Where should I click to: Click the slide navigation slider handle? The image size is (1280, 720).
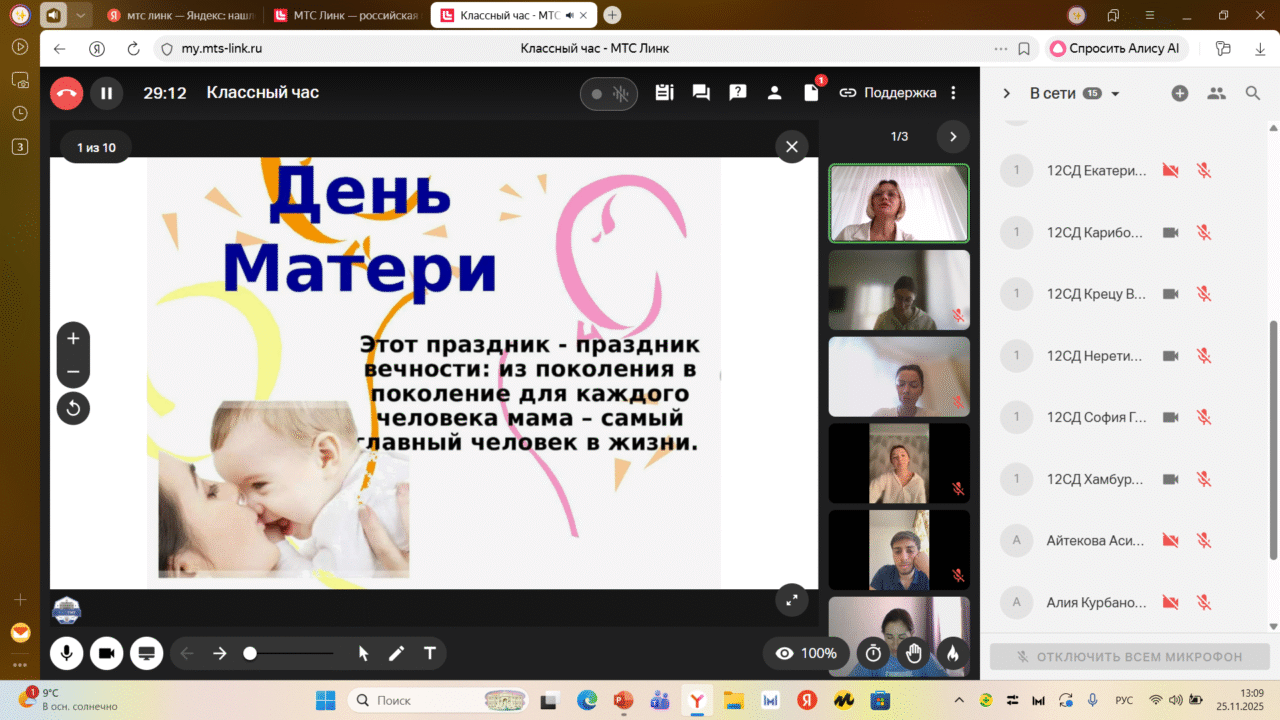pyautogui.click(x=250, y=653)
